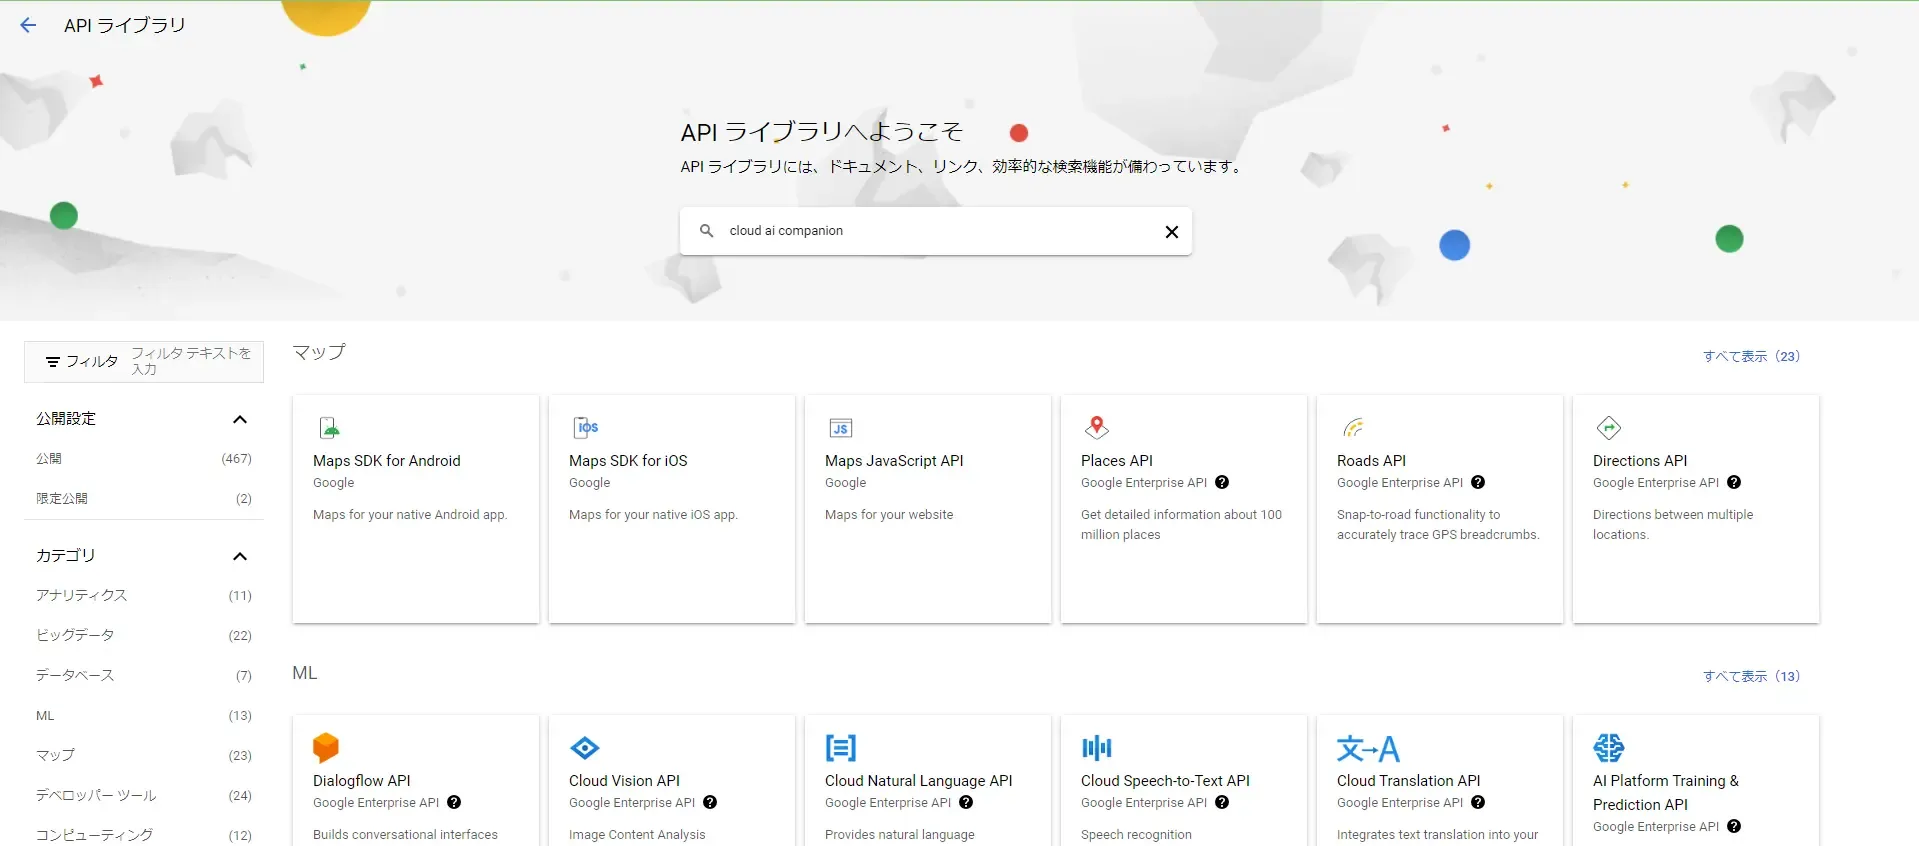Click help icon on Cloud Speech-to-Text card
Image resolution: width=1919 pixels, height=846 pixels.
point(1222,803)
